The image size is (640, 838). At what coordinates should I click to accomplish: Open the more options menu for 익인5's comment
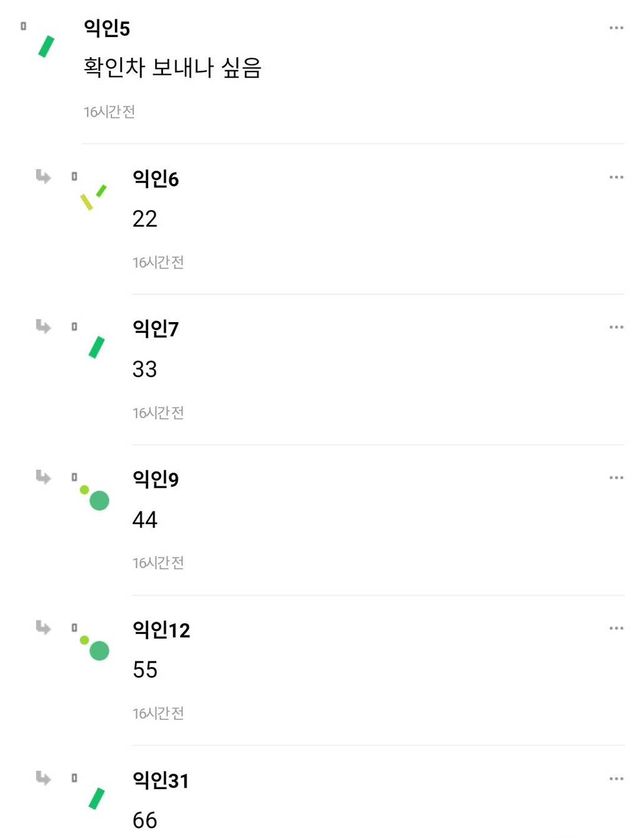(616, 27)
